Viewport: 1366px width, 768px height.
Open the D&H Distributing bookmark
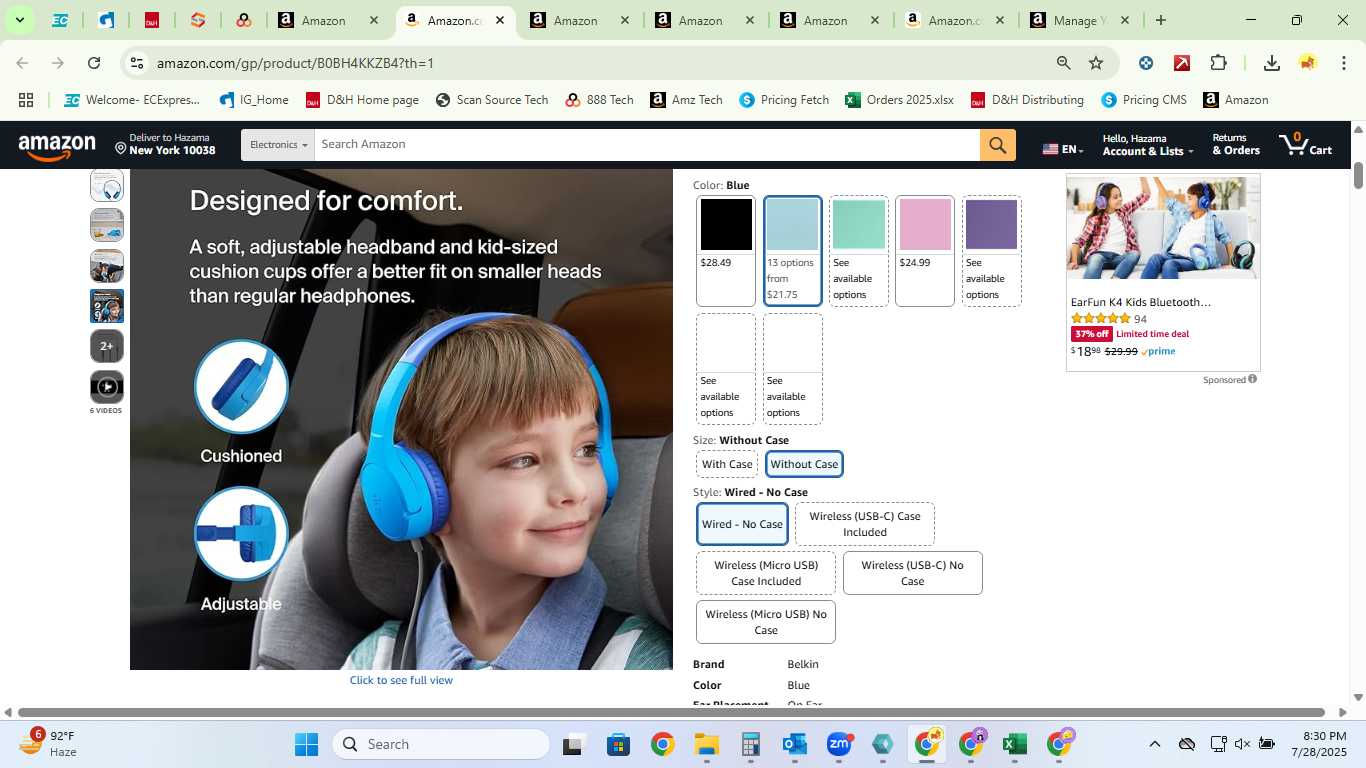pyautogui.click(x=1026, y=100)
